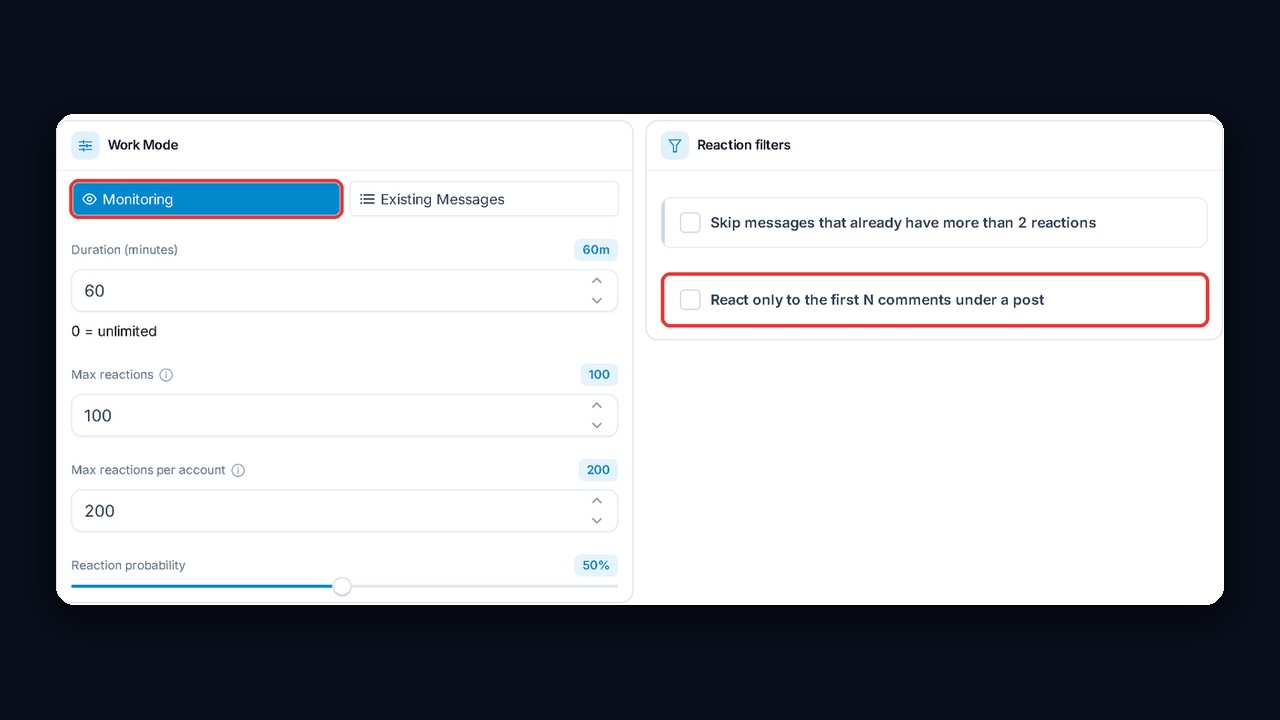Click the Work Mode heading text
1280x720 pixels.
(143, 145)
